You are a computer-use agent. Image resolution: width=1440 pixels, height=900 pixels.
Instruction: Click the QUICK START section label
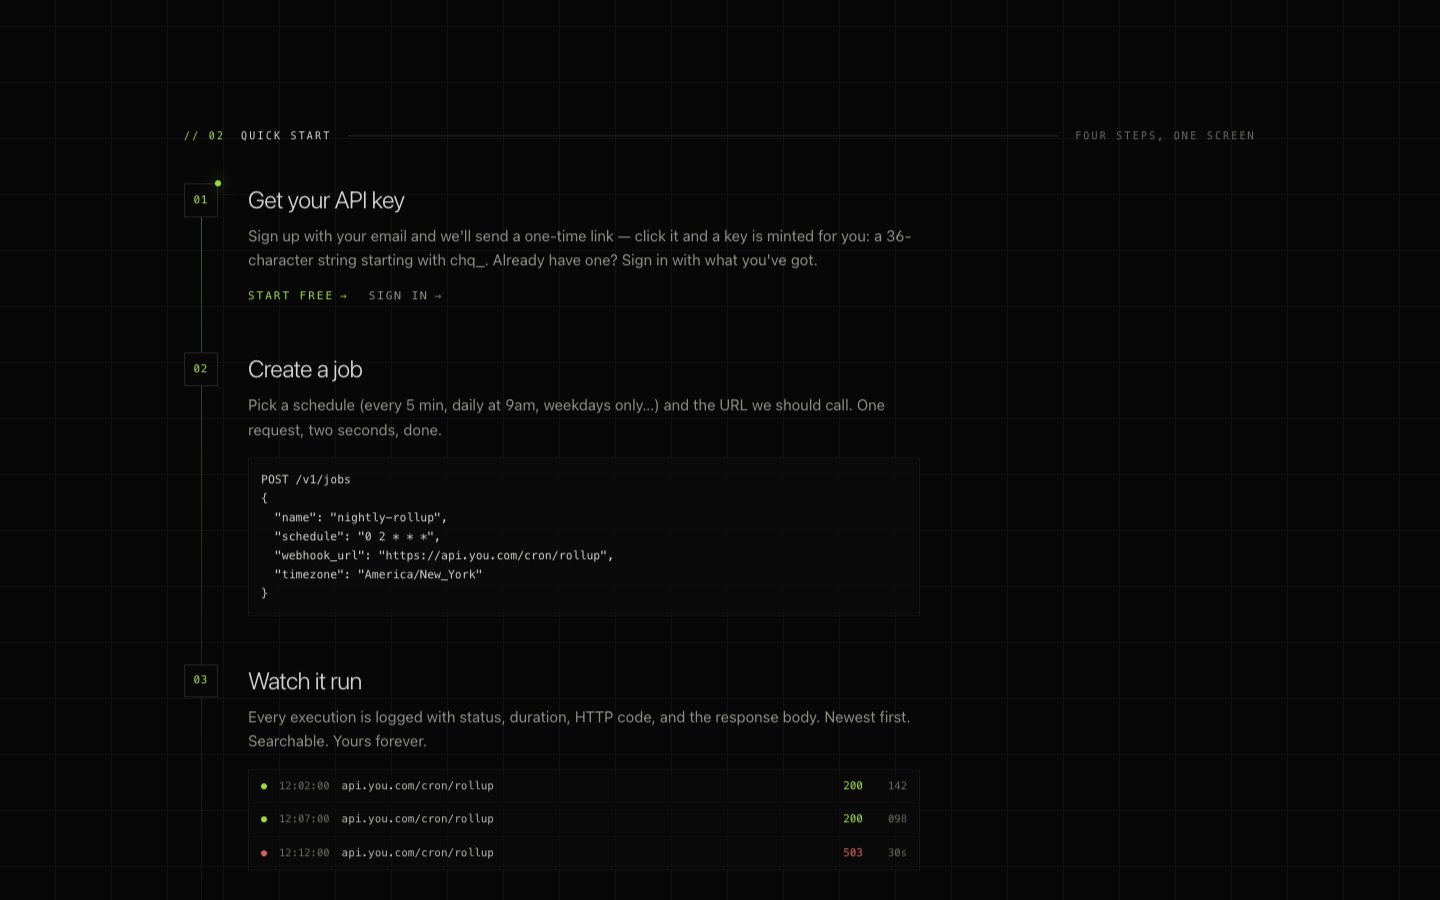285,136
